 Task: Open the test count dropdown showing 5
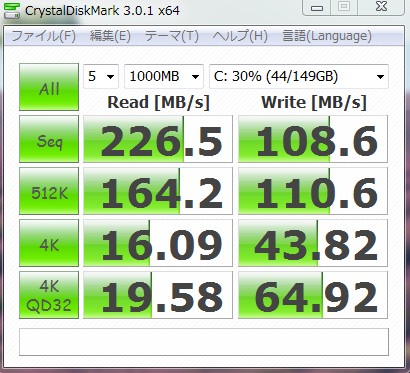[x=101, y=76]
